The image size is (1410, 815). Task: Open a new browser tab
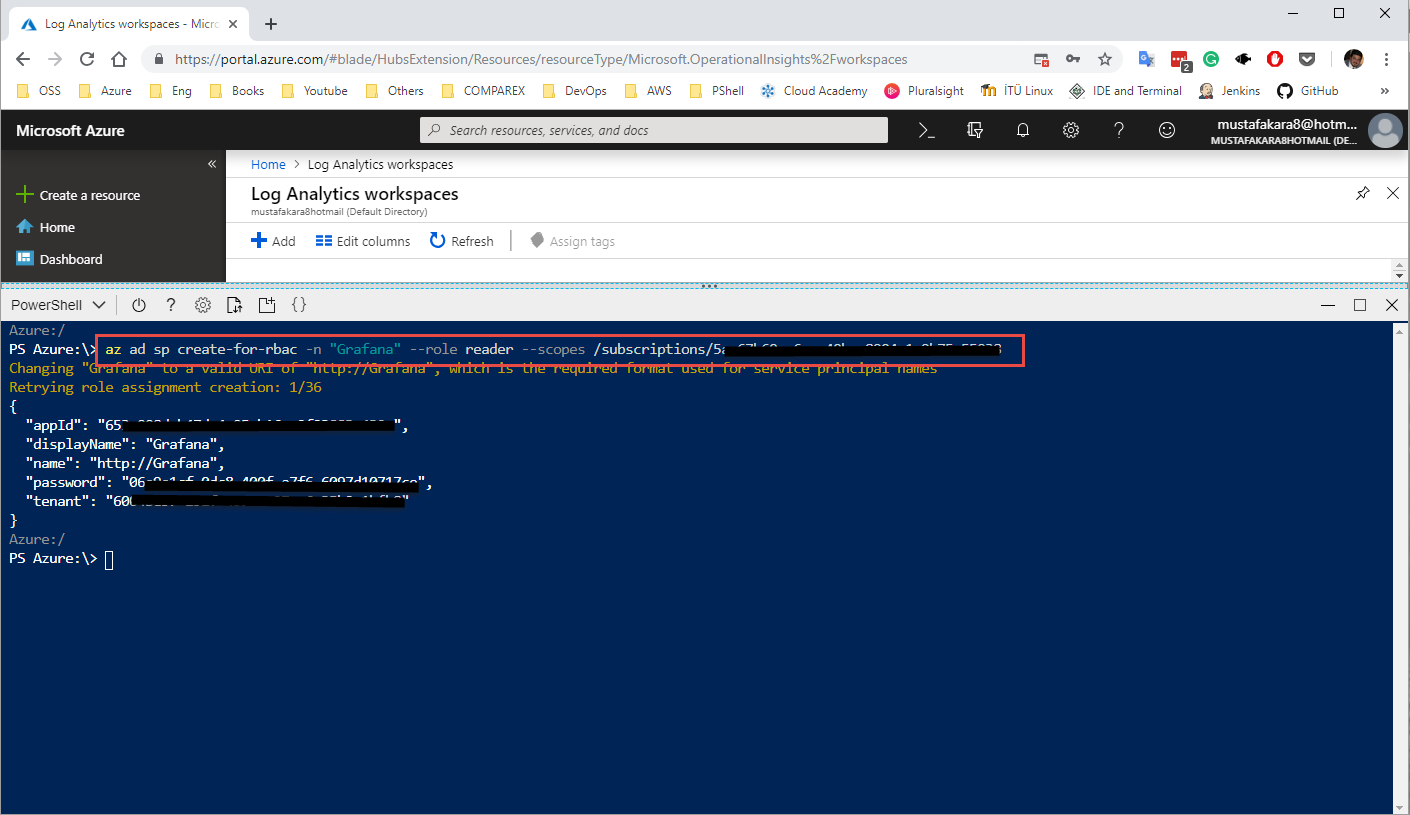(270, 24)
